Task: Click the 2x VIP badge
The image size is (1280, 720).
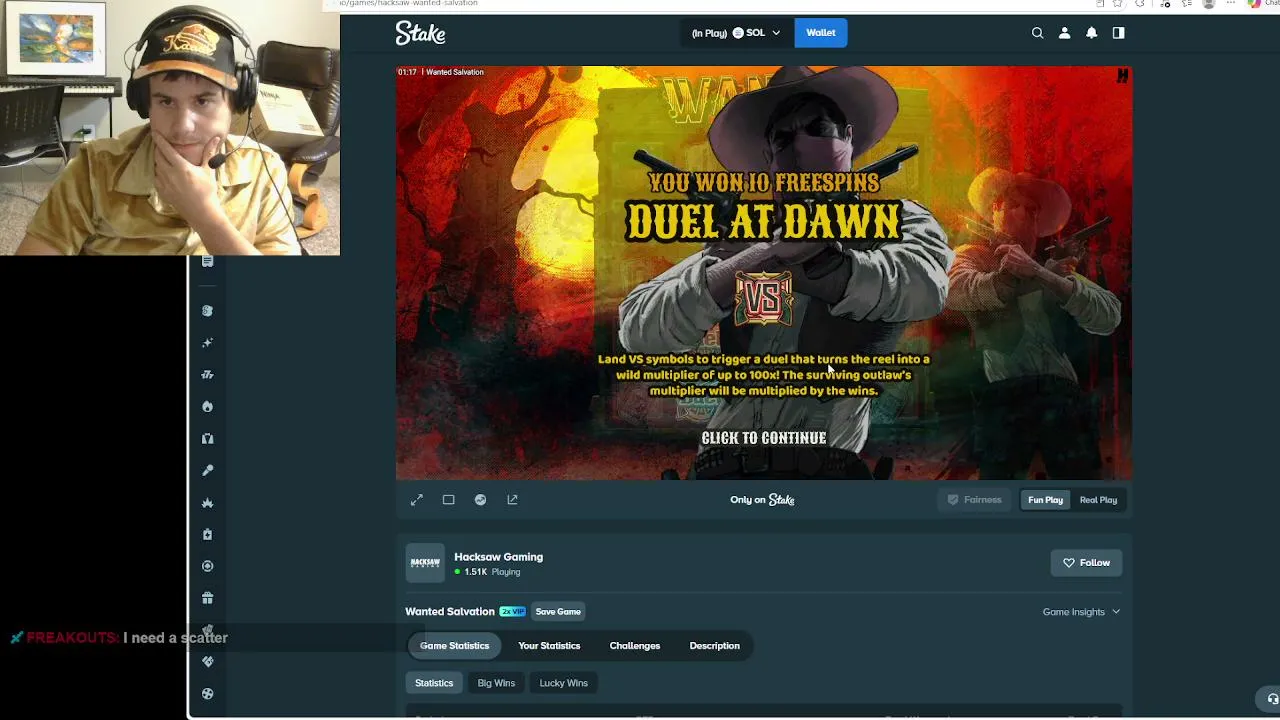Action: 512,612
